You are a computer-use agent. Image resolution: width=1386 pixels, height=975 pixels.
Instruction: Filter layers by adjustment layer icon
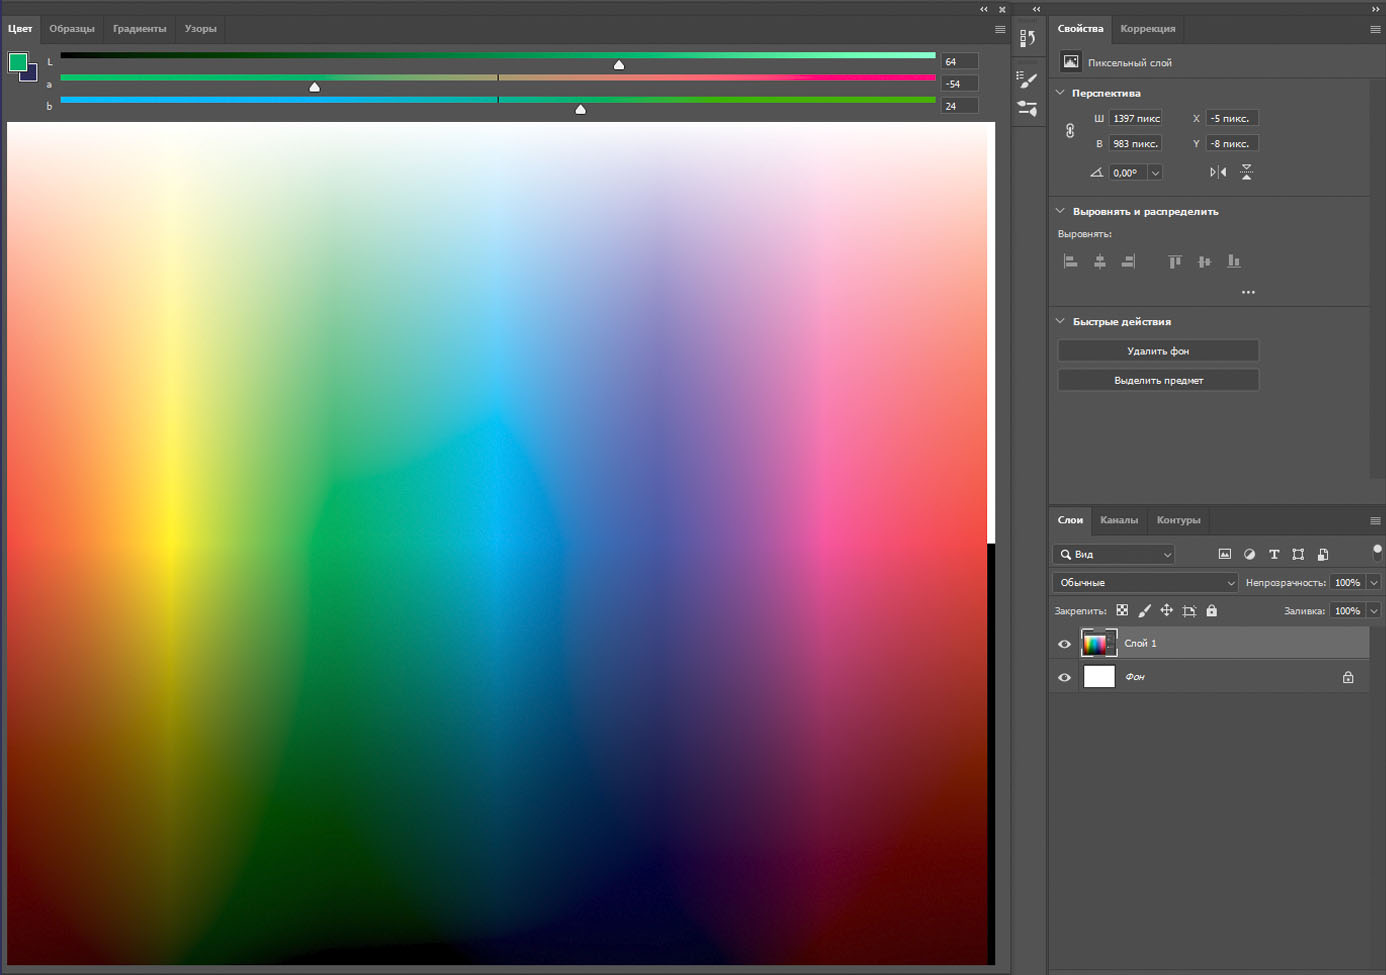tap(1249, 554)
